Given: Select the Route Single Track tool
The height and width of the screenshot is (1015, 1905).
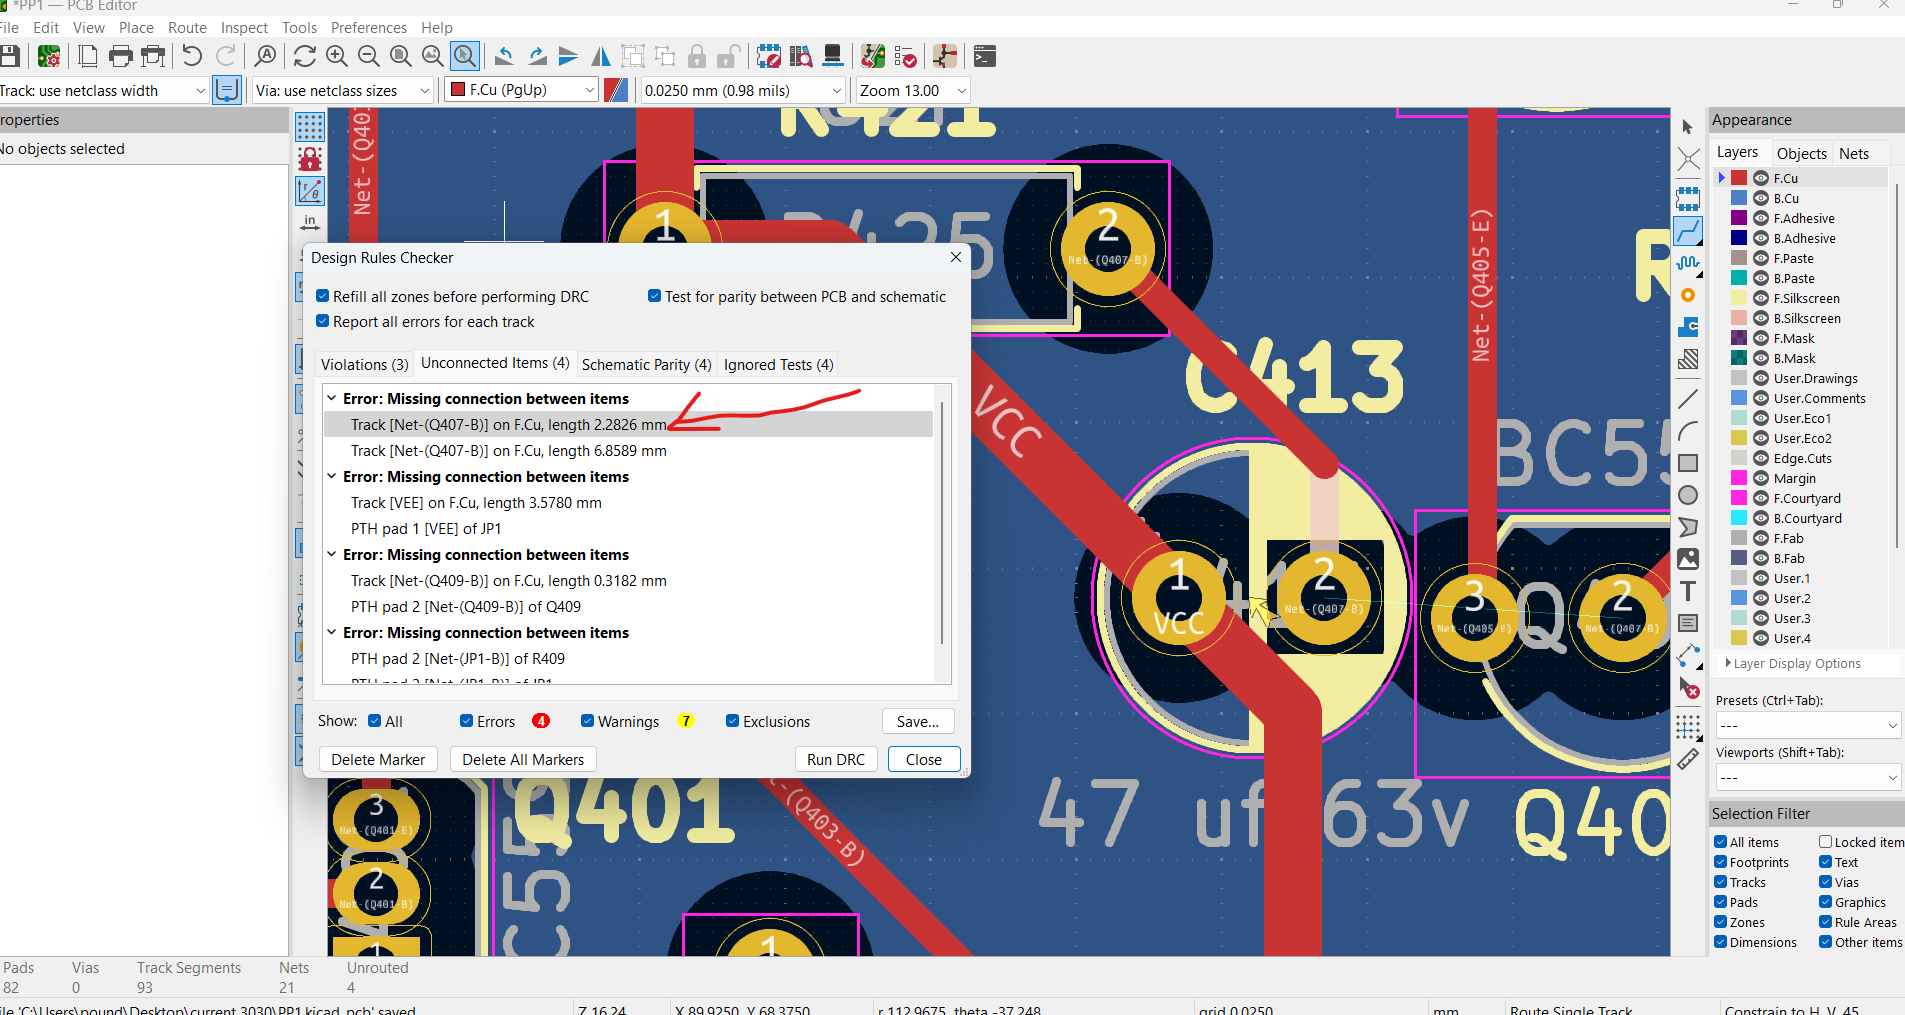Looking at the screenshot, I should coord(1688,231).
